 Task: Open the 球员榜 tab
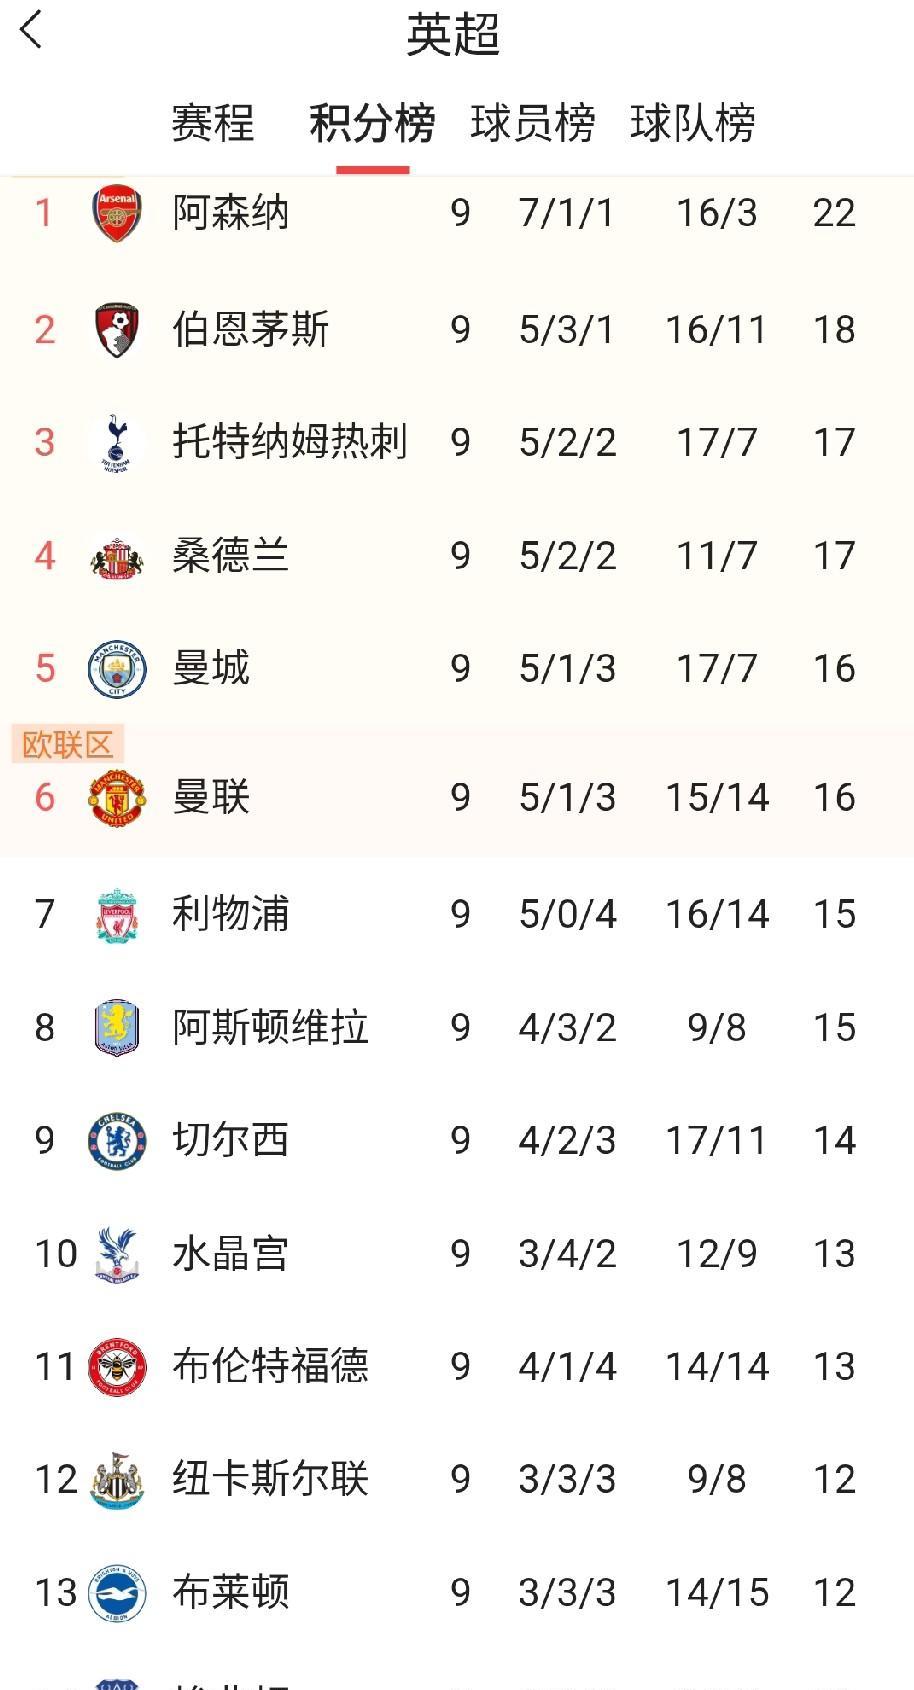532,124
